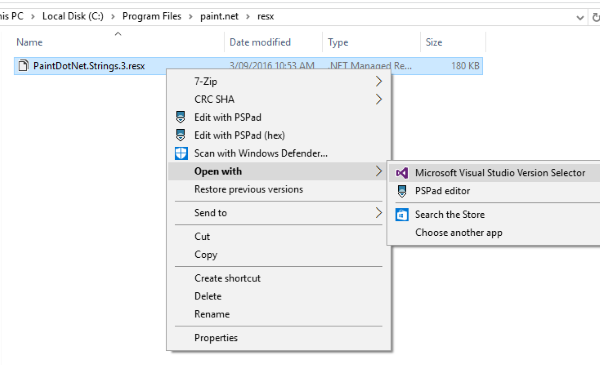Navigate to Local Disk (C:) breadcrumb
Viewport: 600px width, 365px height.
pos(73,16)
